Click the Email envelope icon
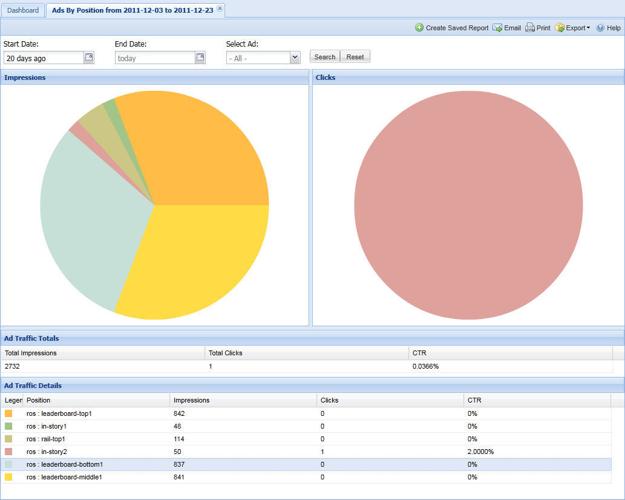The width and height of the screenshot is (625, 500). coord(497,28)
